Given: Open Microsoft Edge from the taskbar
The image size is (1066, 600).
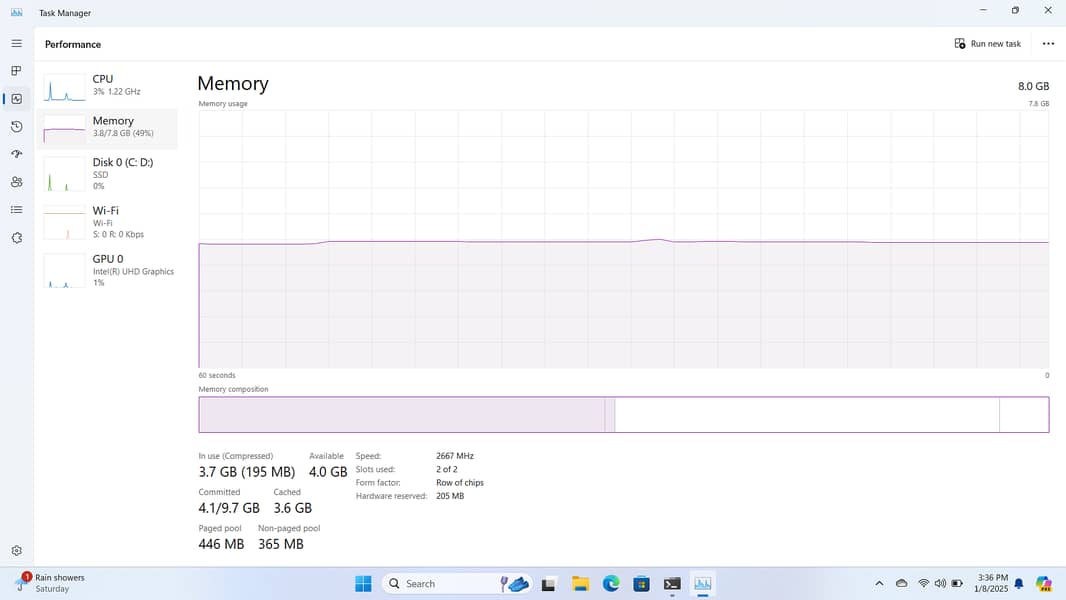Looking at the screenshot, I should coord(611,584).
